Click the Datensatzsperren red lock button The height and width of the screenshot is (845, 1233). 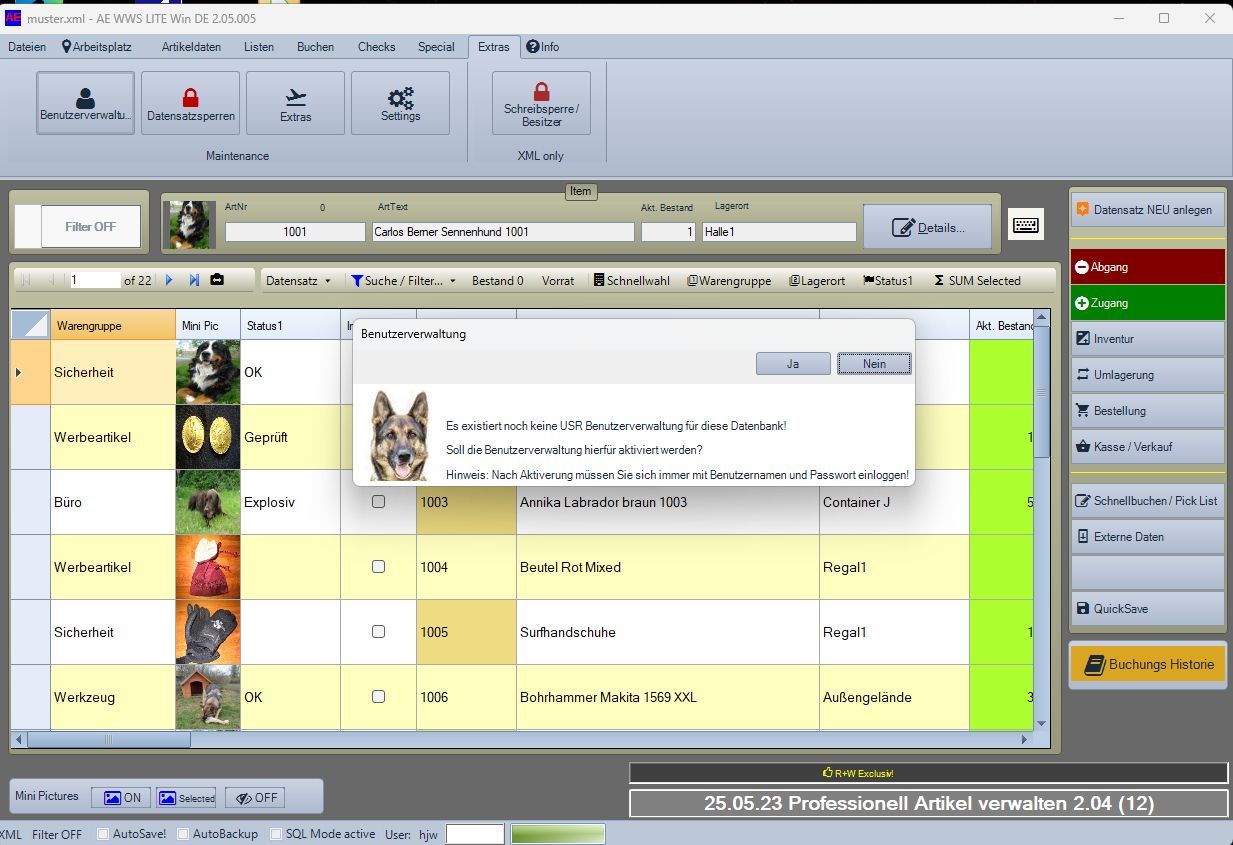(x=190, y=103)
